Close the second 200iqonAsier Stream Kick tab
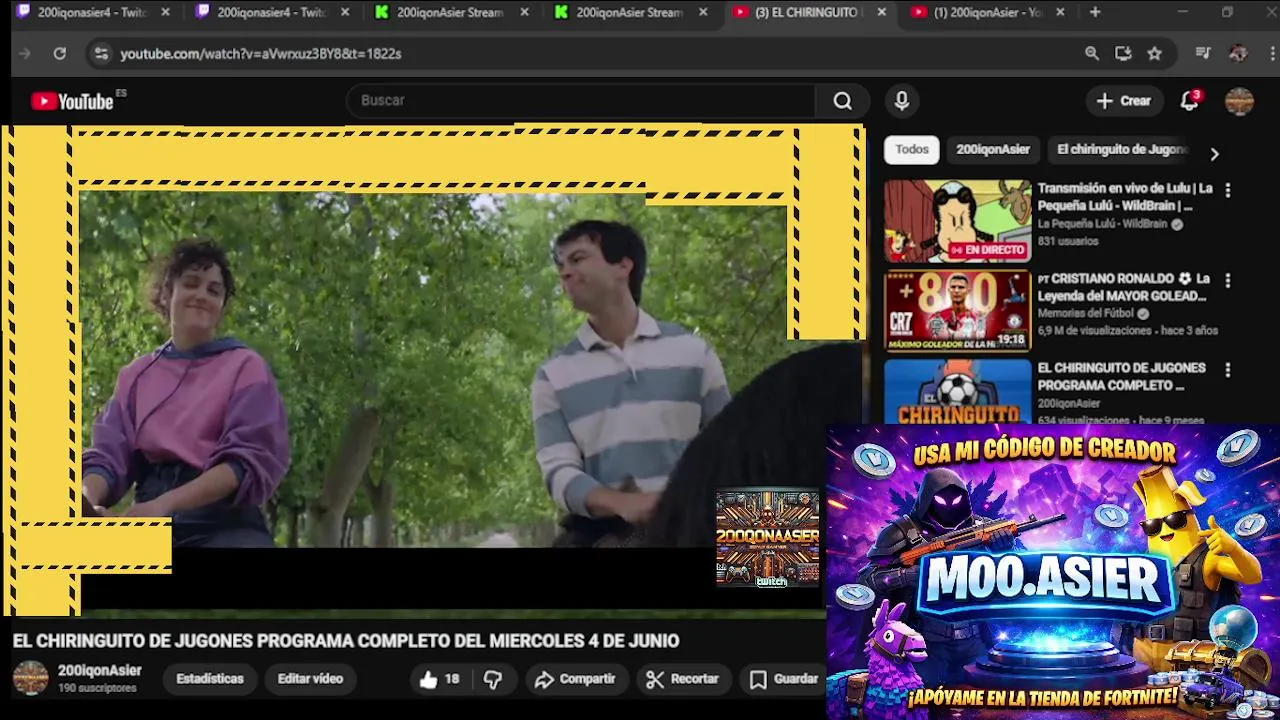1280x720 pixels. (703, 12)
